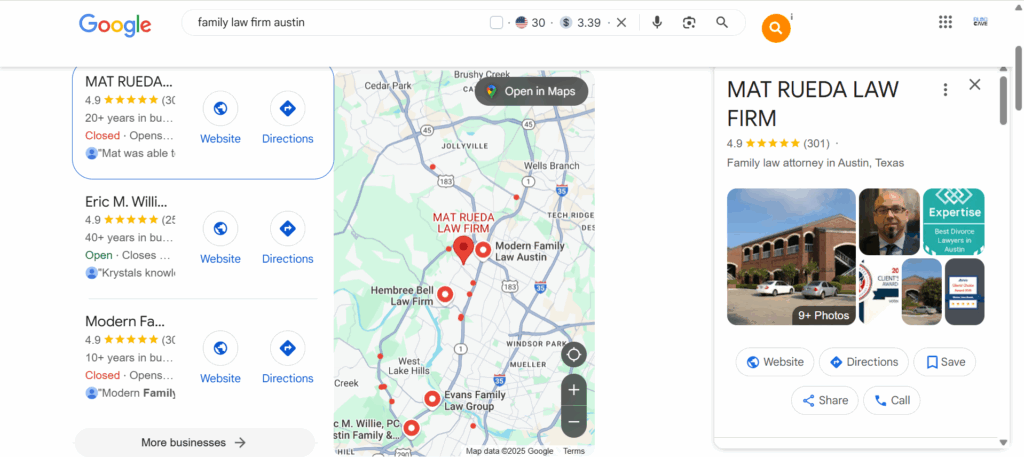Click More businesses button
Image resolution: width=1024 pixels, height=457 pixels.
[x=195, y=443]
